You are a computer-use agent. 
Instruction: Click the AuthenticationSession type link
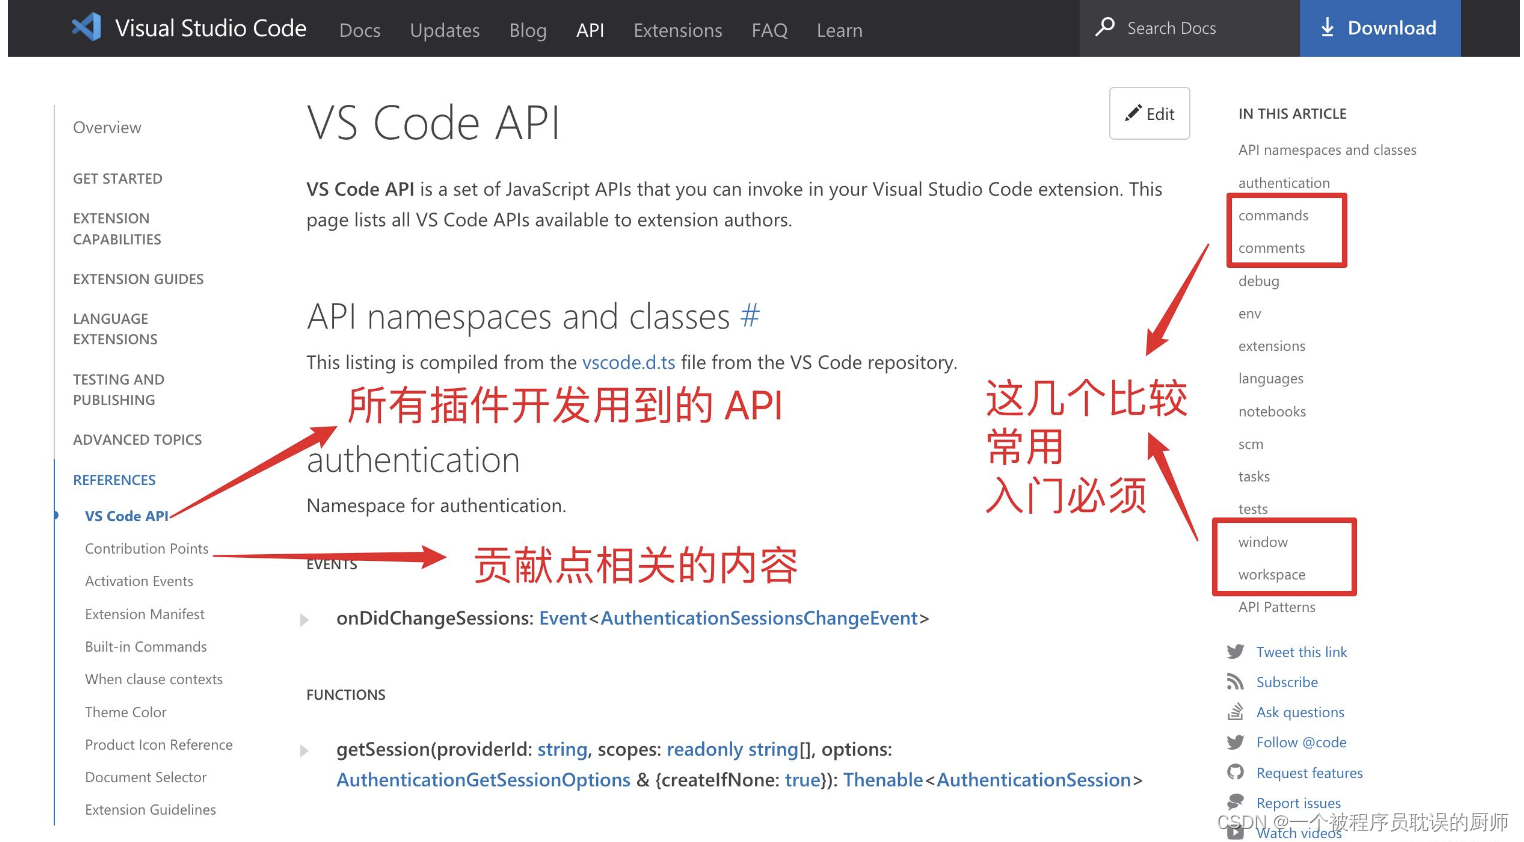coord(1034,779)
